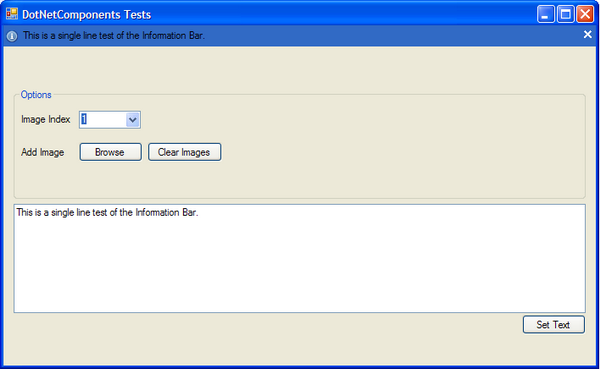Viewport: 600px width, 369px height.
Task: Click the Image Index label
Action: click(46, 119)
